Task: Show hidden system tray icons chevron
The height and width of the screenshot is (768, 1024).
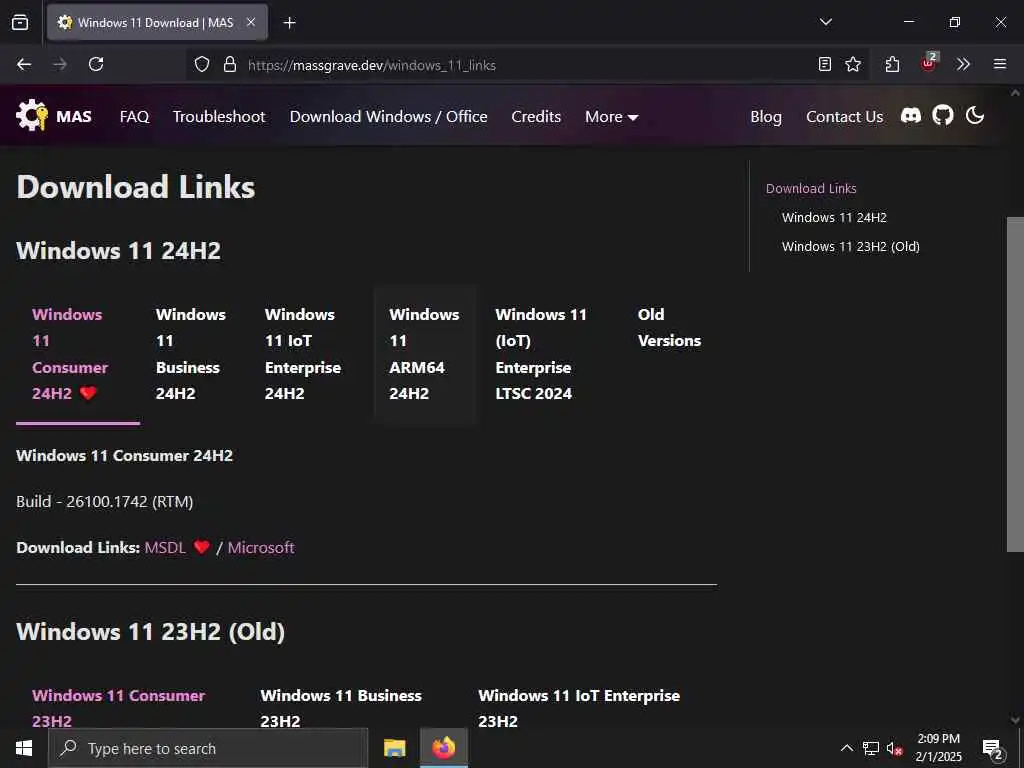Action: click(846, 748)
